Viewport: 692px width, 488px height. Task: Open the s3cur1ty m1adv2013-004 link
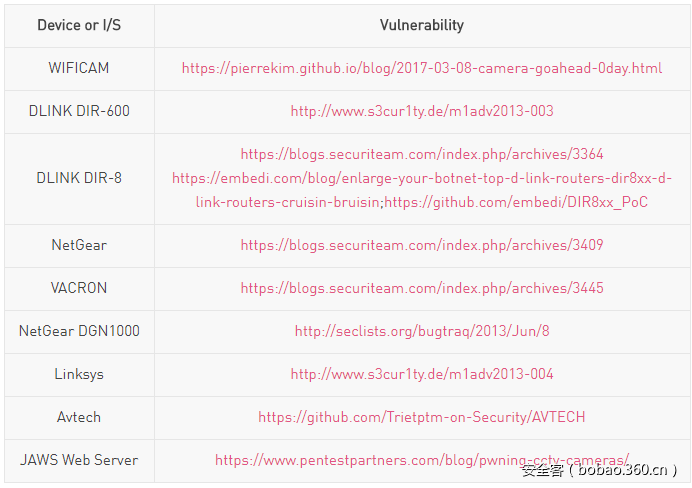coord(421,374)
